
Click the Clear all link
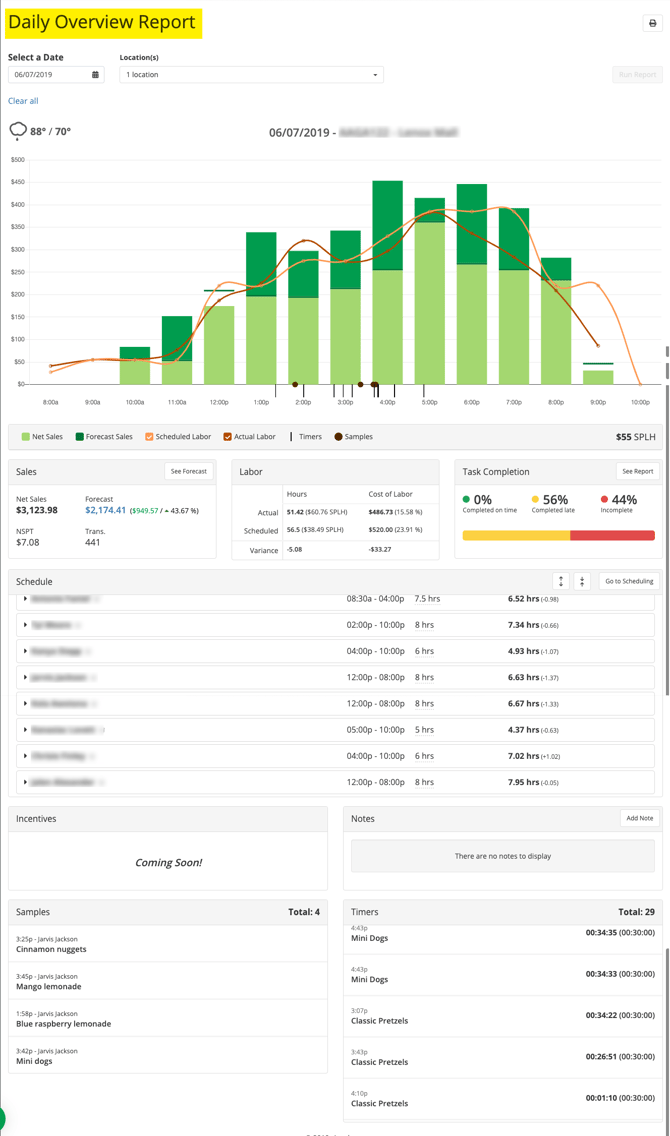click(x=23, y=101)
